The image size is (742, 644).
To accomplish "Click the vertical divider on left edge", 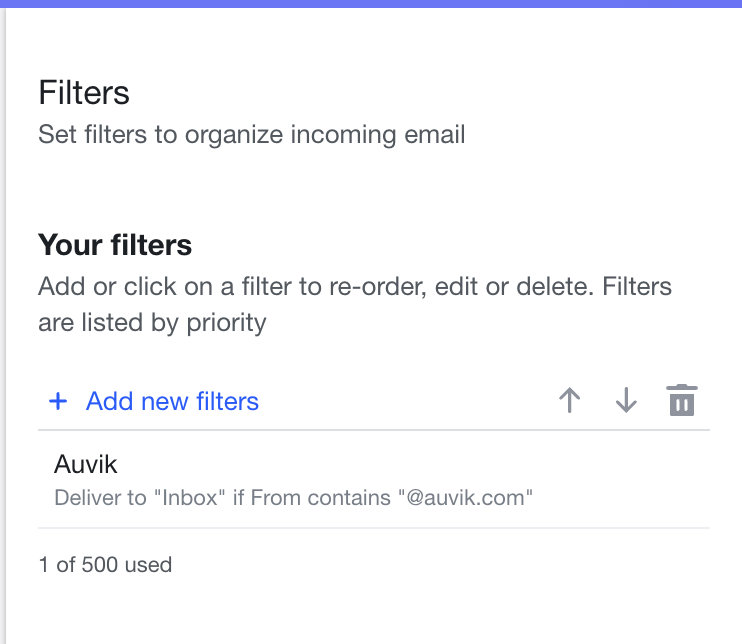I will tap(4, 326).
